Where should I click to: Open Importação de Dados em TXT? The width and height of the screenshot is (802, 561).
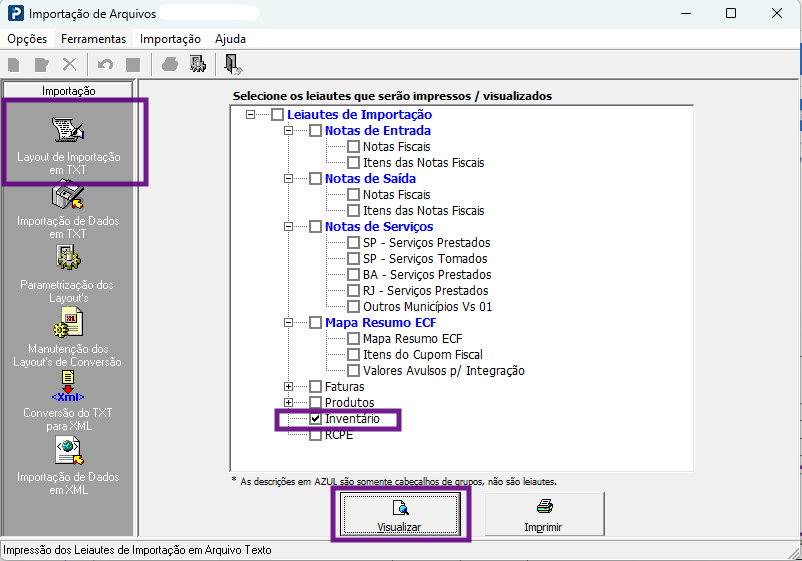coord(69,210)
